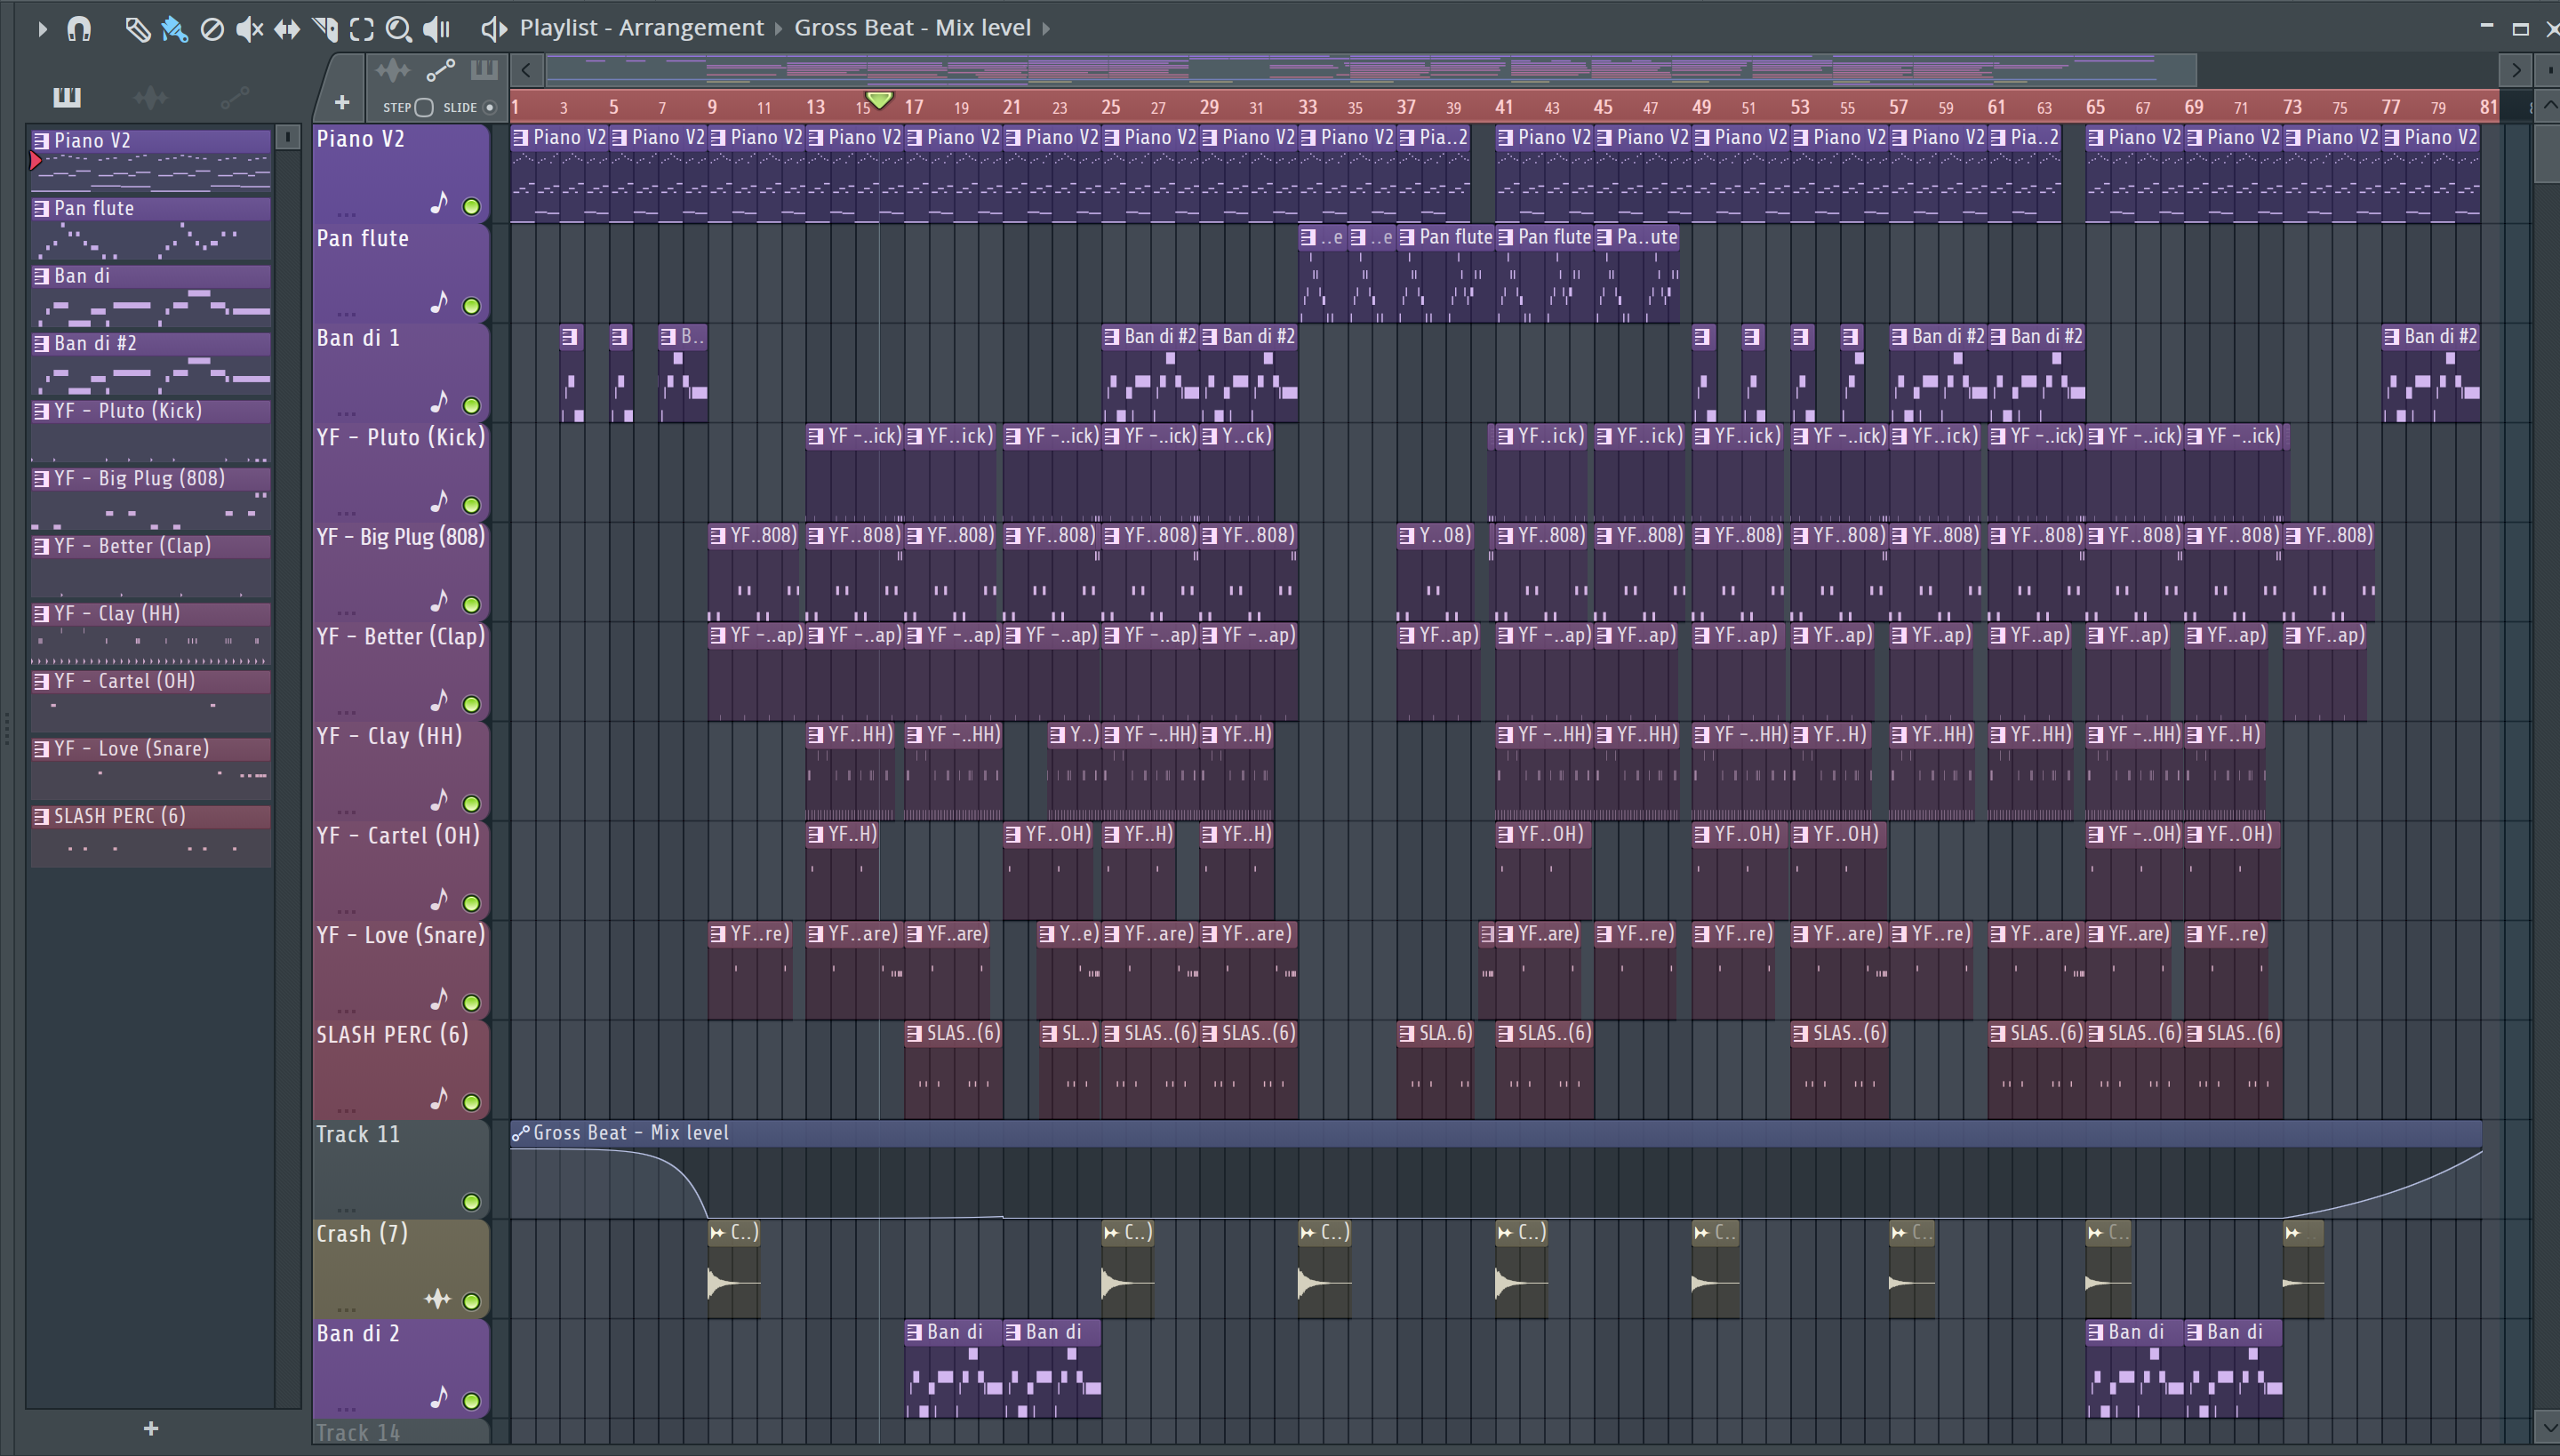
Task: Click waveform icon on Crash (7) track
Action: pyautogui.click(x=437, y=1299)
